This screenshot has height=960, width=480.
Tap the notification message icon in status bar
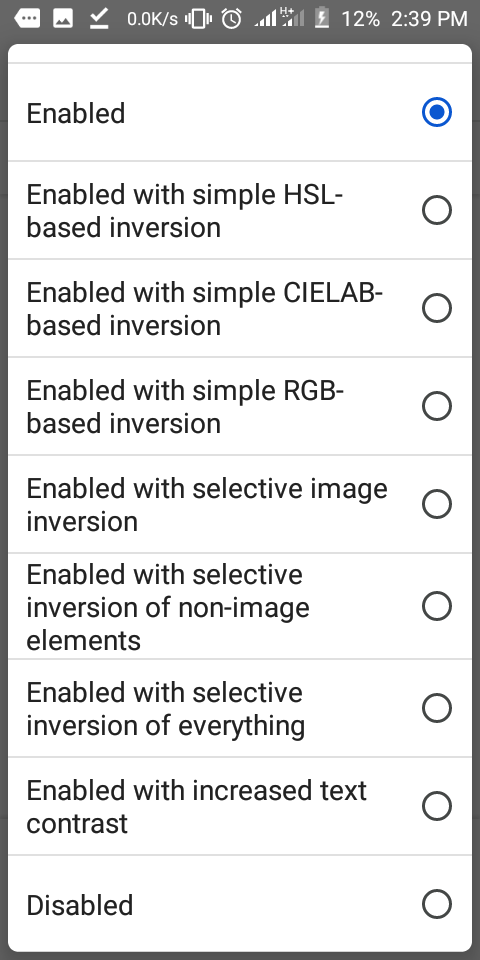(x=27, y=18)
